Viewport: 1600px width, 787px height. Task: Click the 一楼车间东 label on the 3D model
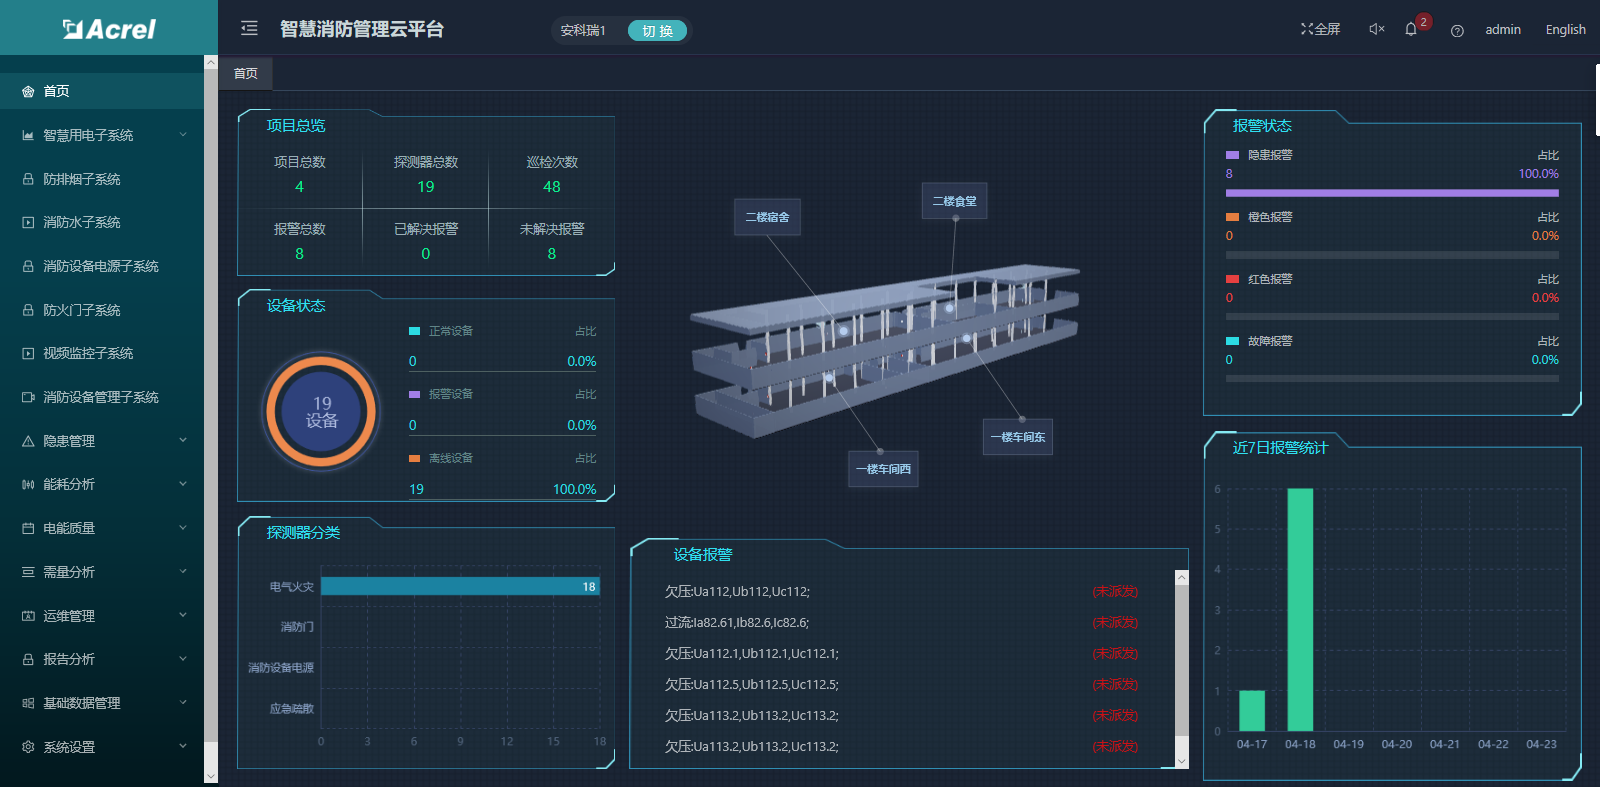(x=1018, y=437)
